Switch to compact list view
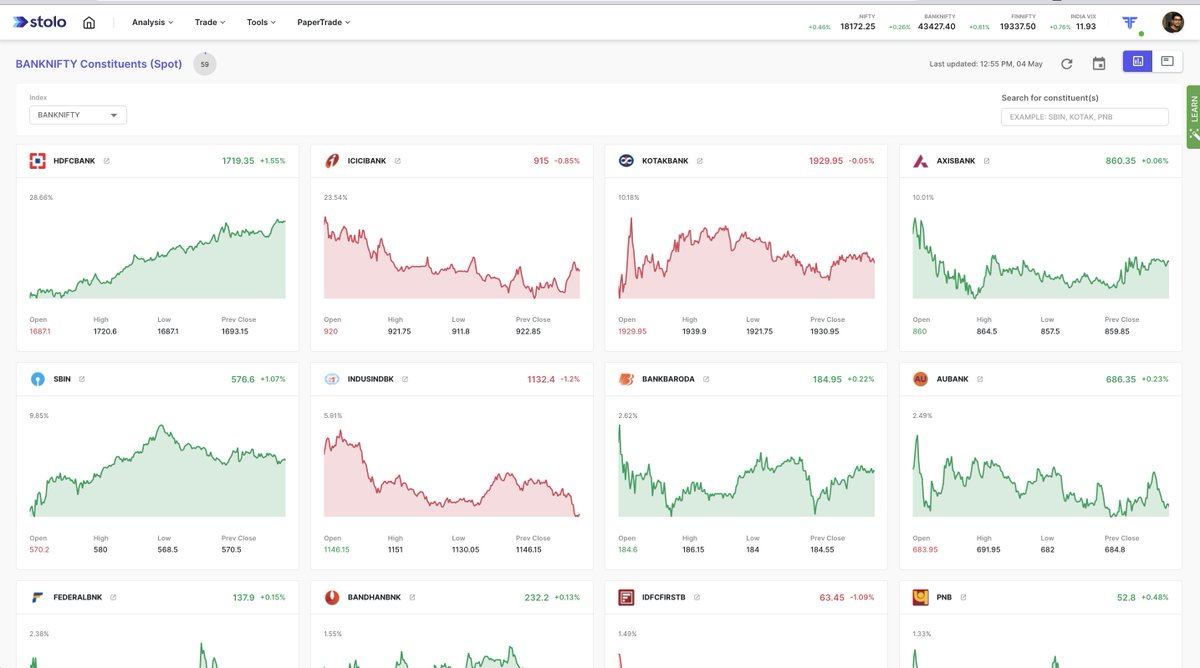The image size is (1200, 668). pyautogui.click(x=1166, y=62)
